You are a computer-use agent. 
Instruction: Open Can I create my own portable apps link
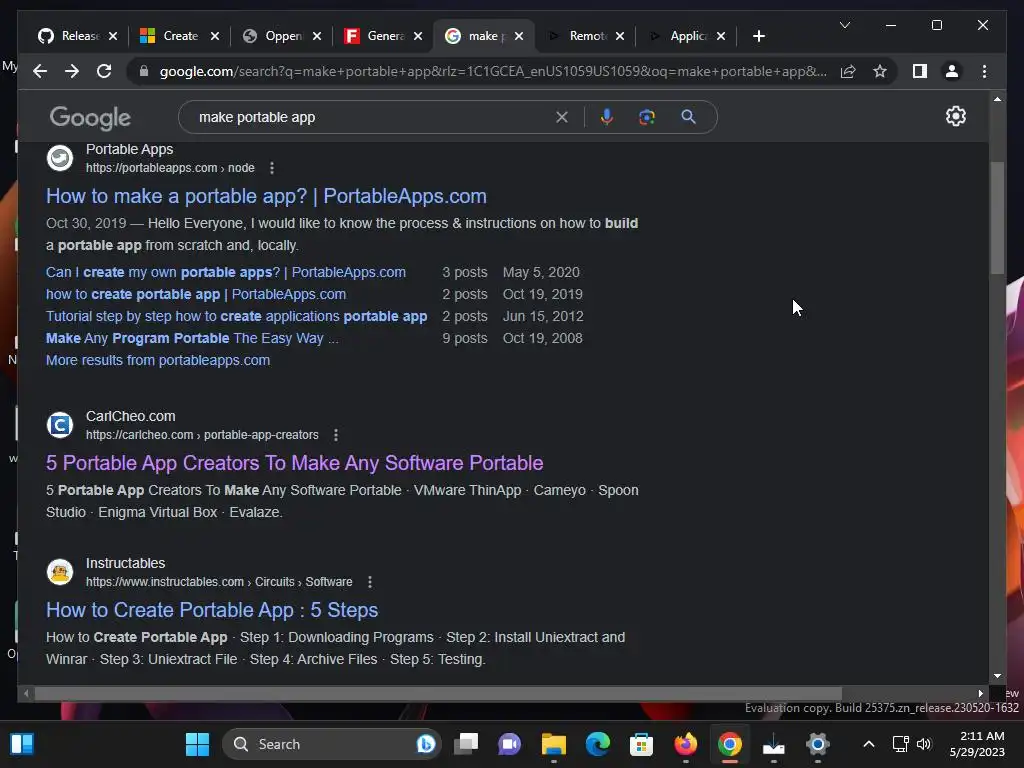225,272
